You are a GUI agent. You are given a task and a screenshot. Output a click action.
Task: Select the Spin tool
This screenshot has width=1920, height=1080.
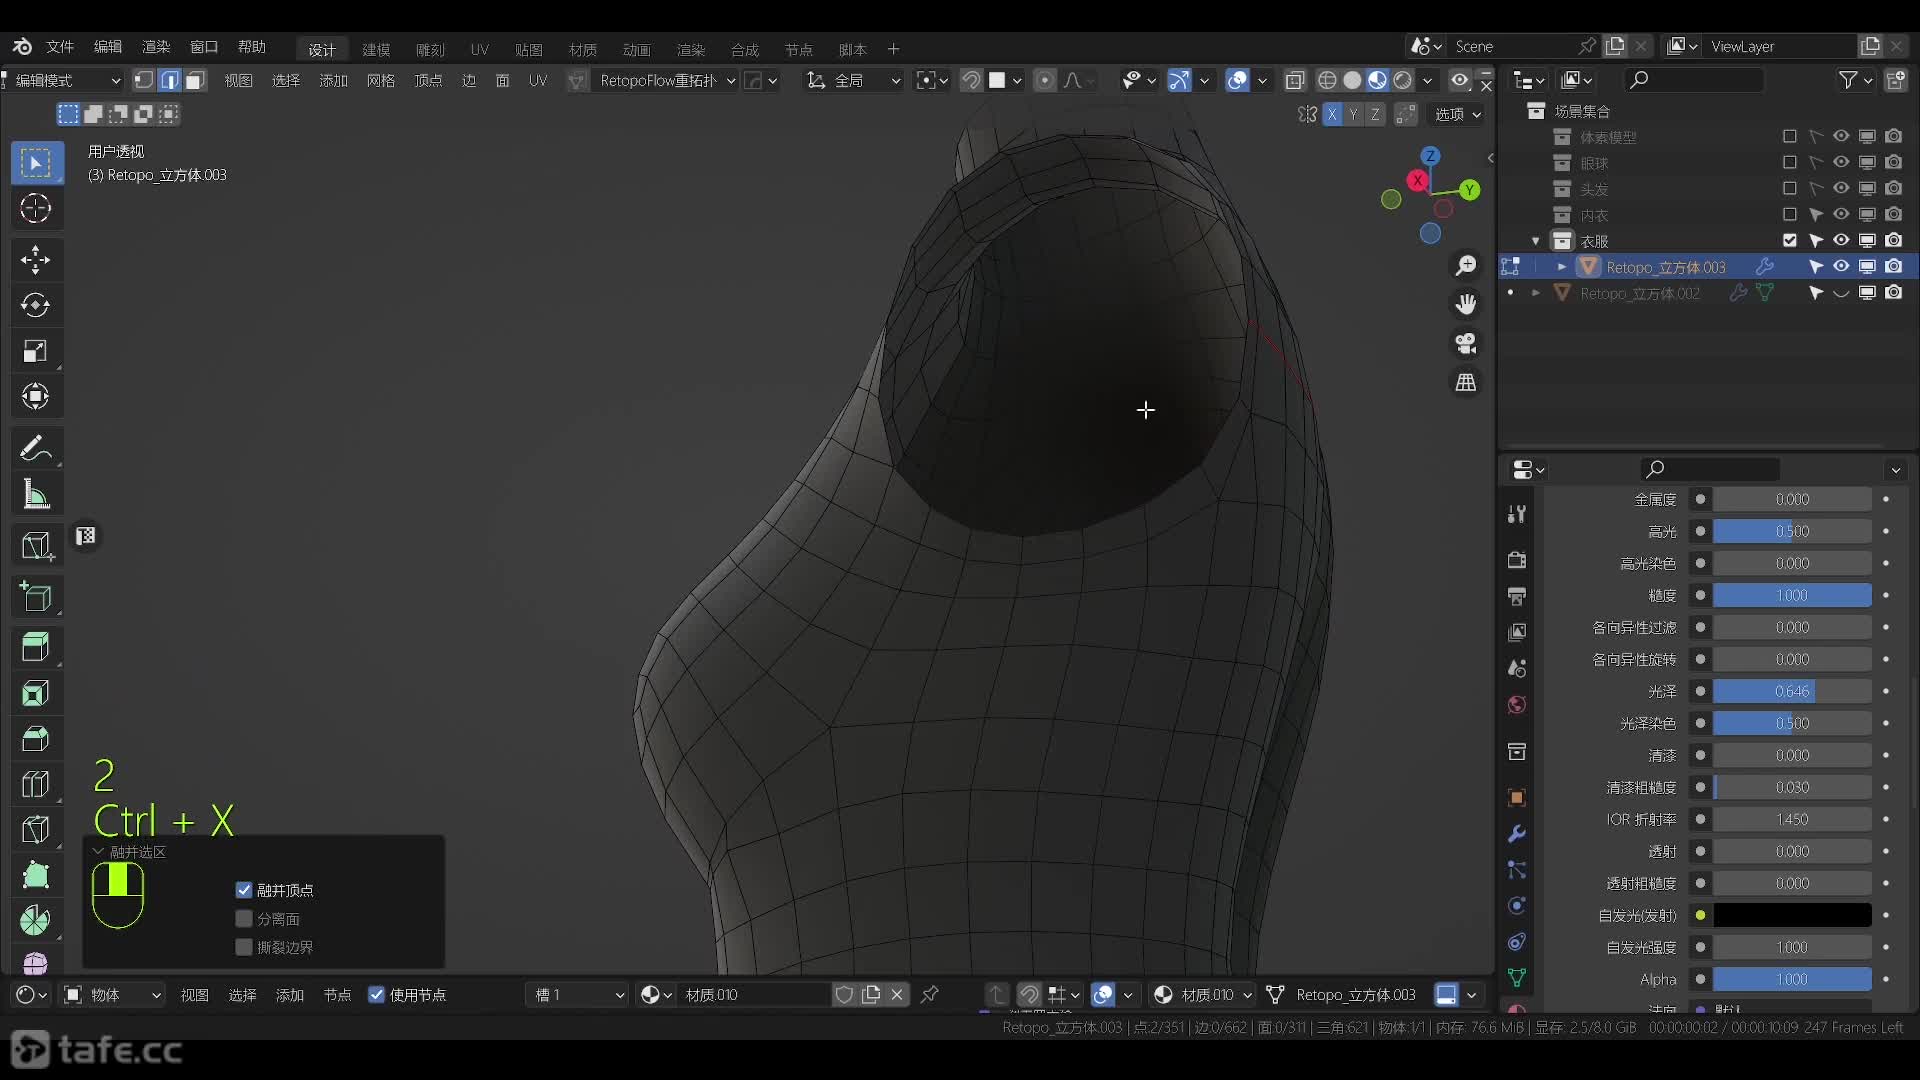pos(36,921)
